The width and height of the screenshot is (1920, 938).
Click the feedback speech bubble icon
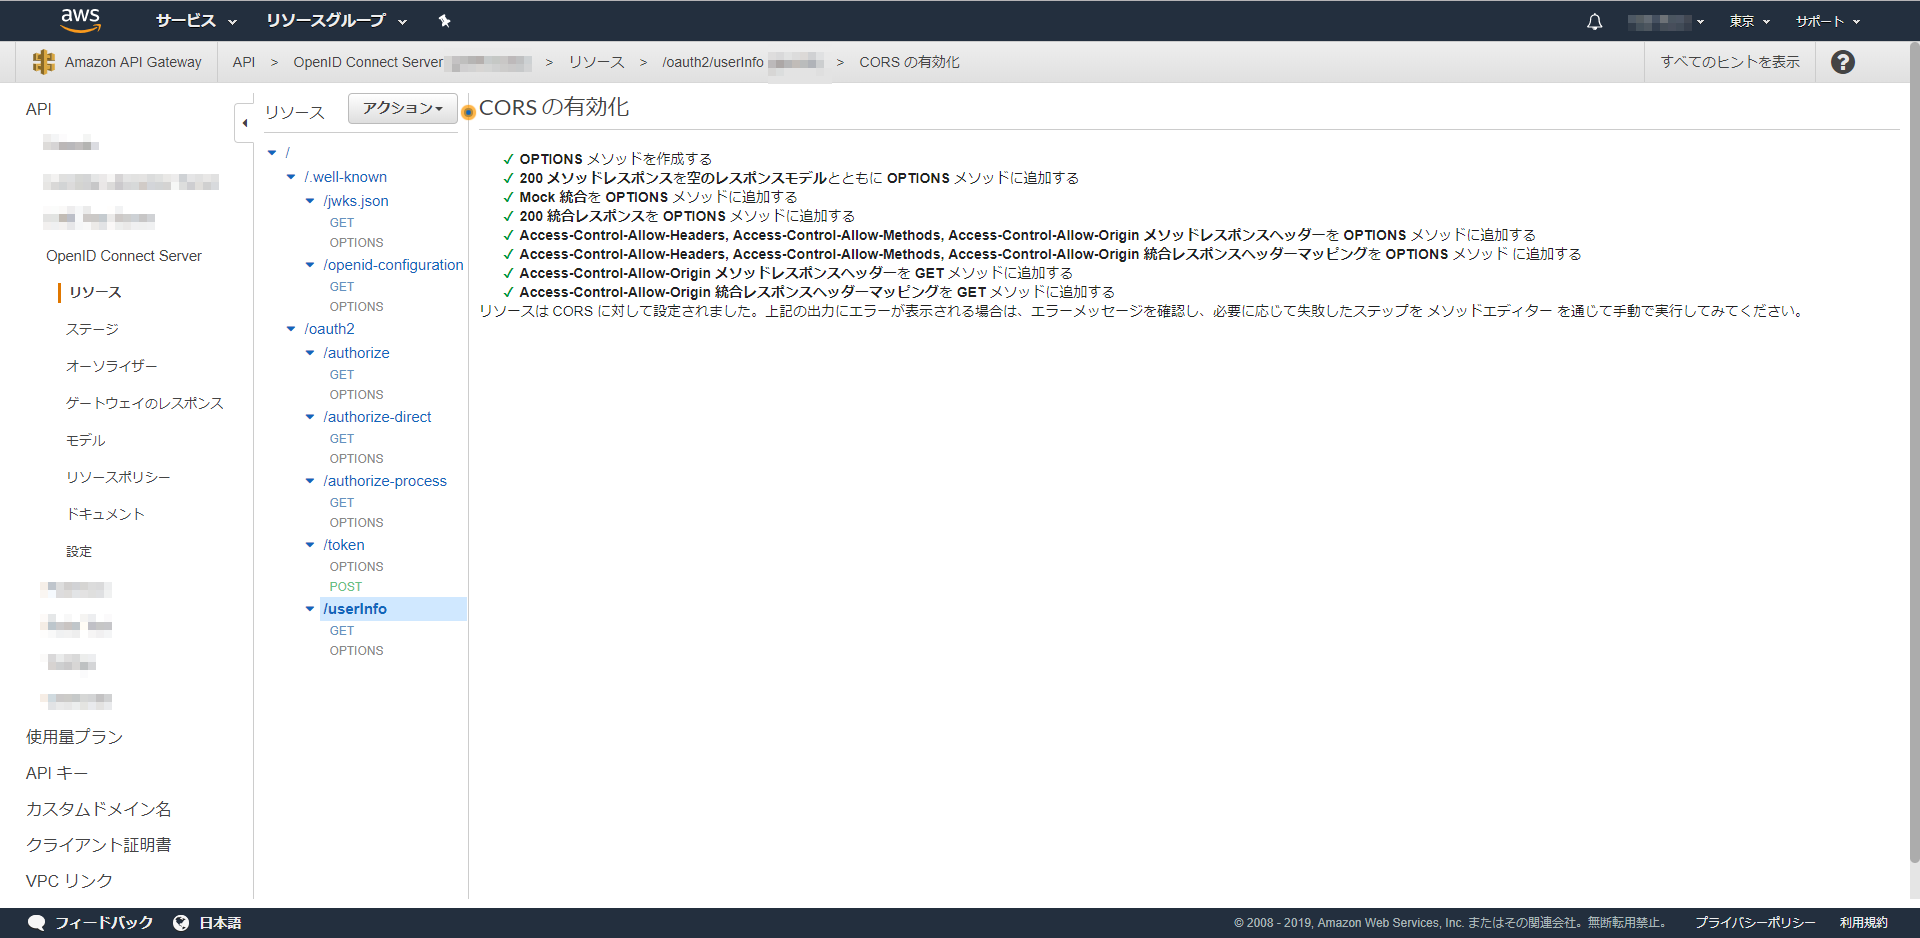click(x=37, y=922)
